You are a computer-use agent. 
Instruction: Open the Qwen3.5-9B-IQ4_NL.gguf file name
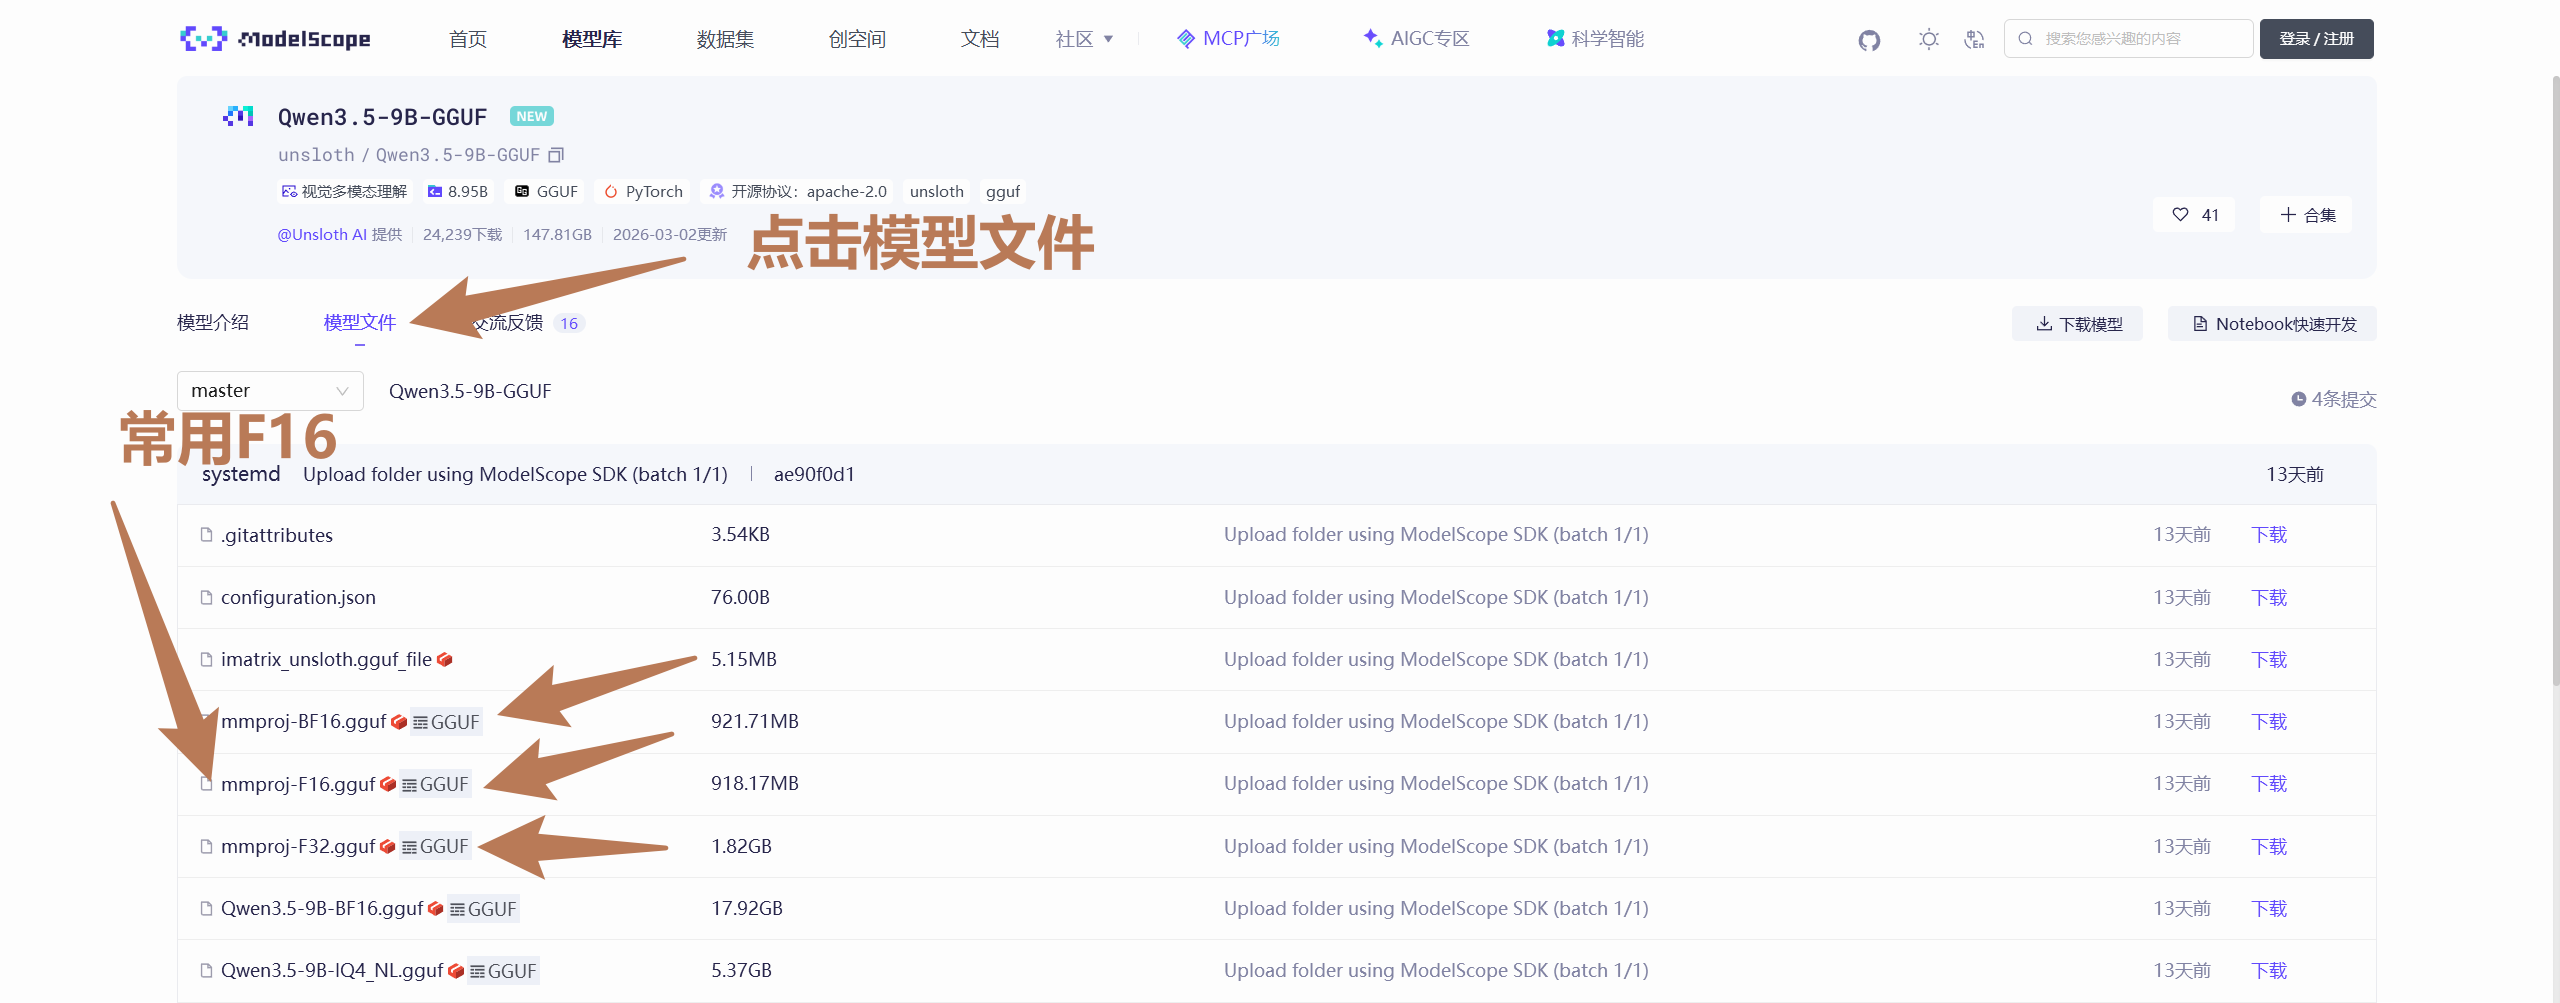(332, 970)
